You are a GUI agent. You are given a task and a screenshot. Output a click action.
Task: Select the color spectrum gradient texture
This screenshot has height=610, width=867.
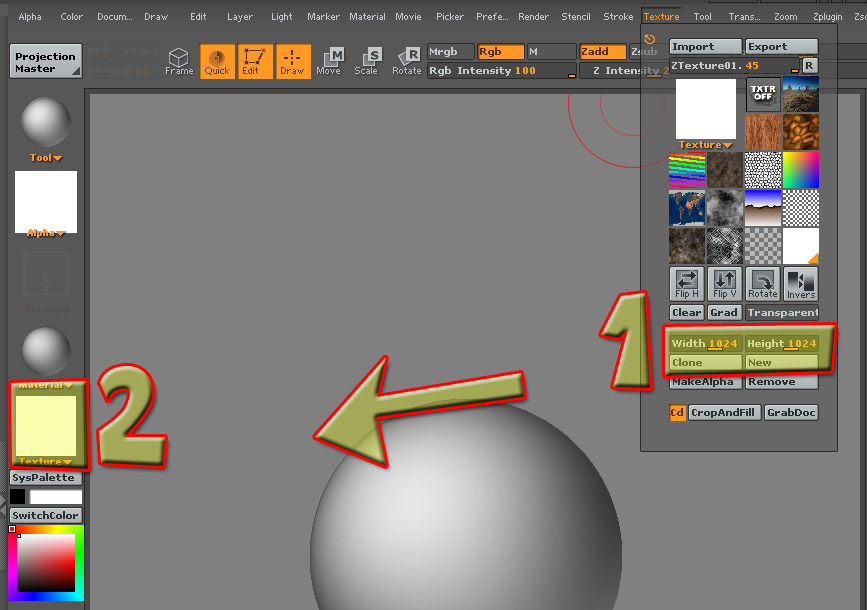coord(801,170)
